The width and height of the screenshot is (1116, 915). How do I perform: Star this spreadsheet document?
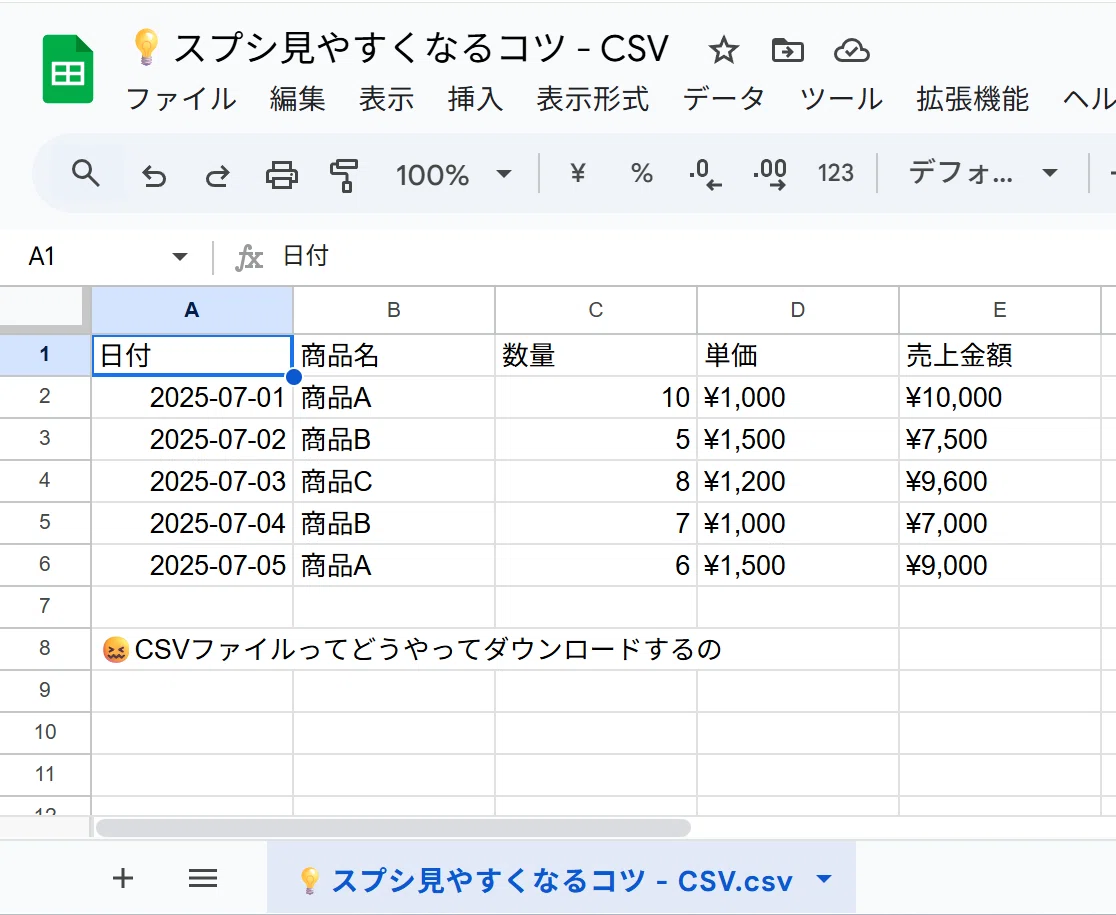click(x=724, y=51)
